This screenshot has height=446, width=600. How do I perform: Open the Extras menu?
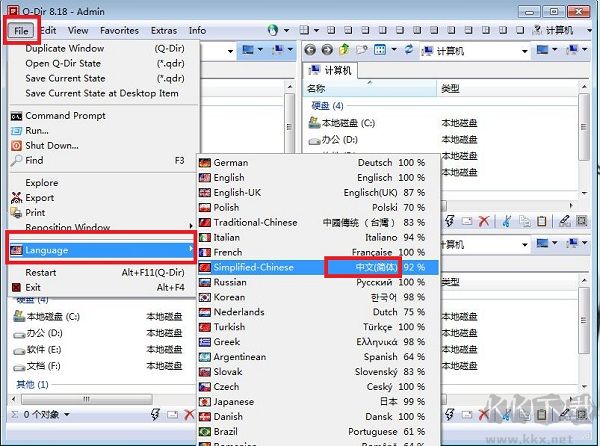click(164, 31)
